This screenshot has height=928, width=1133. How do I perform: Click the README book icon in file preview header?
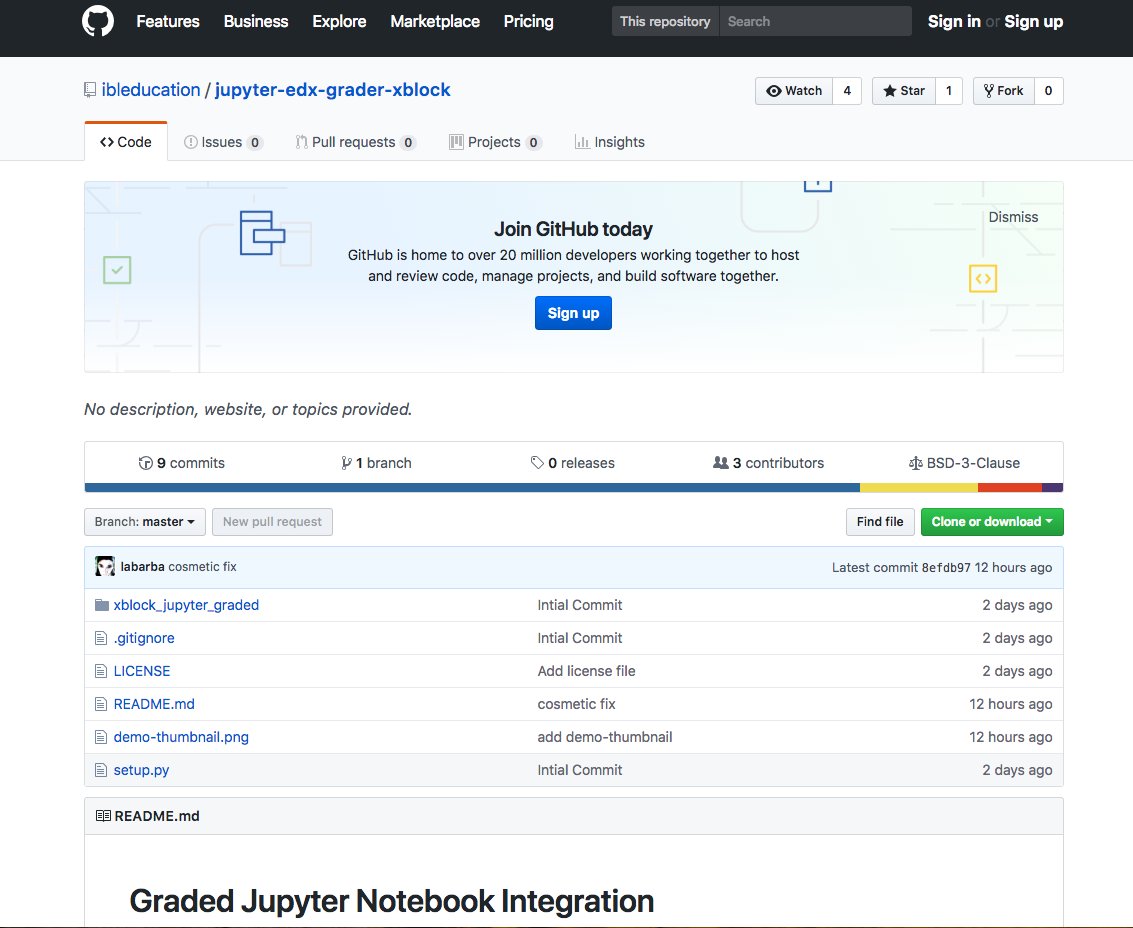[103, 815]
